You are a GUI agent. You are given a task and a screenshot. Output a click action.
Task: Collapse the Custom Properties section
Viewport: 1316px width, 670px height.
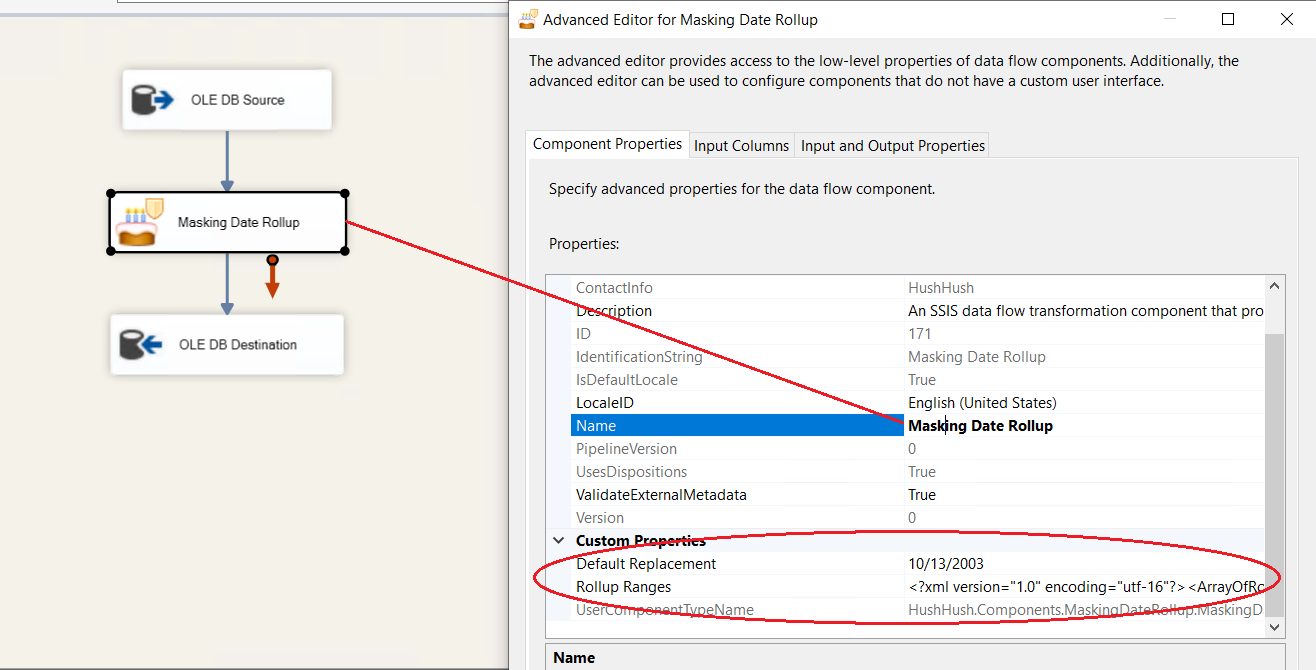(x=558, y=541)
